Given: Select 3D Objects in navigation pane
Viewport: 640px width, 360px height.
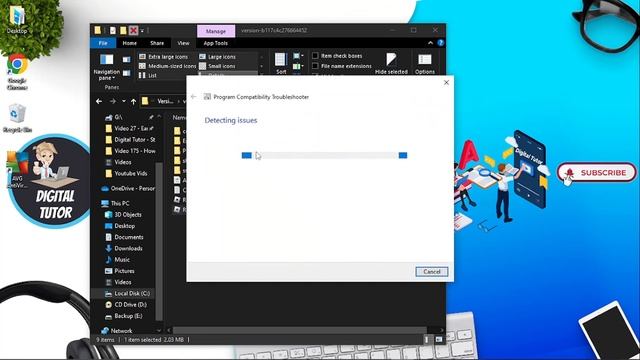Looking at the screenshot, I should (123, 214).
